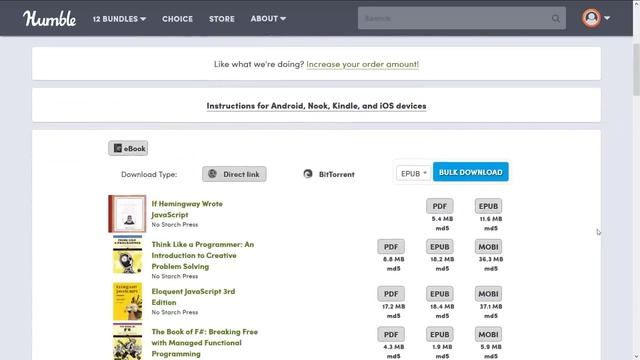Image resolution: width=640 pixels, height=360 pixels.
Task: Click the Bulk Download button
Action: [471, 172]
